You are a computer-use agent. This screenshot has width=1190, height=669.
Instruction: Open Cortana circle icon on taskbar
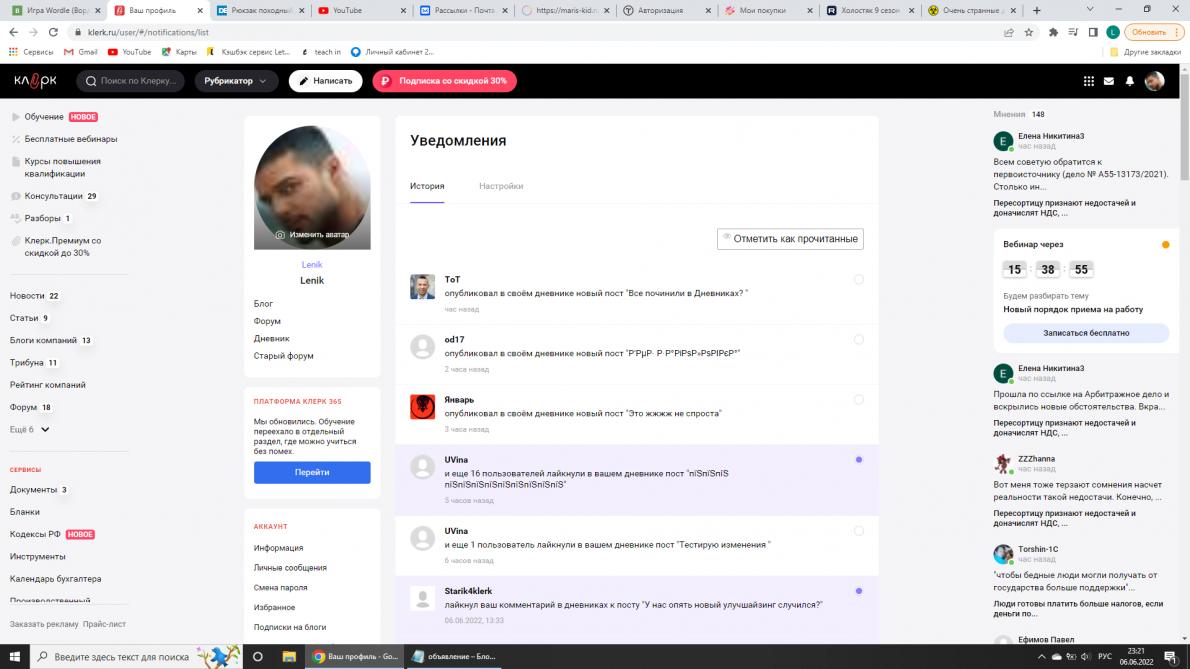point(257,657)
